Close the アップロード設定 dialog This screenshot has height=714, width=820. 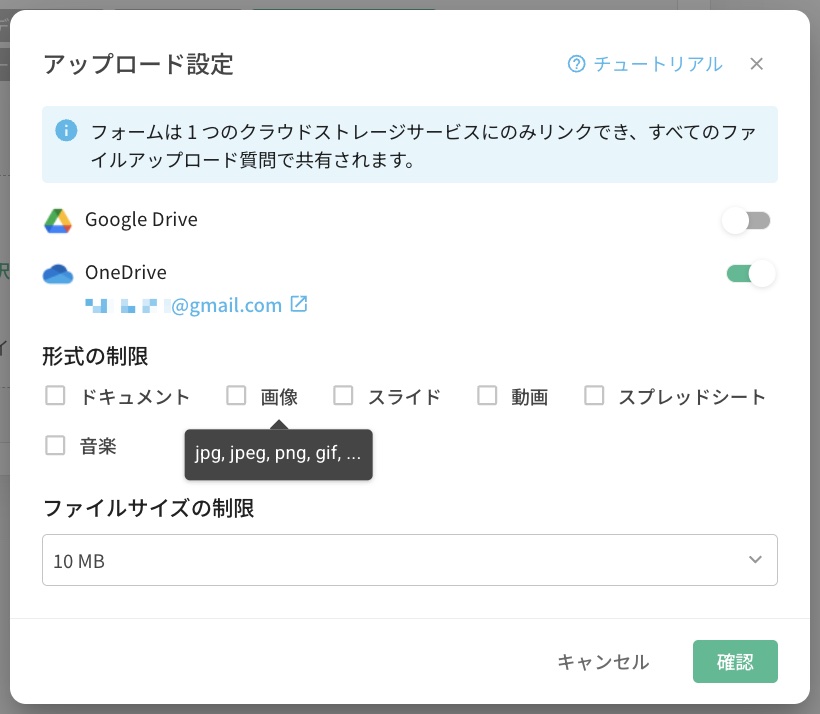756,64
